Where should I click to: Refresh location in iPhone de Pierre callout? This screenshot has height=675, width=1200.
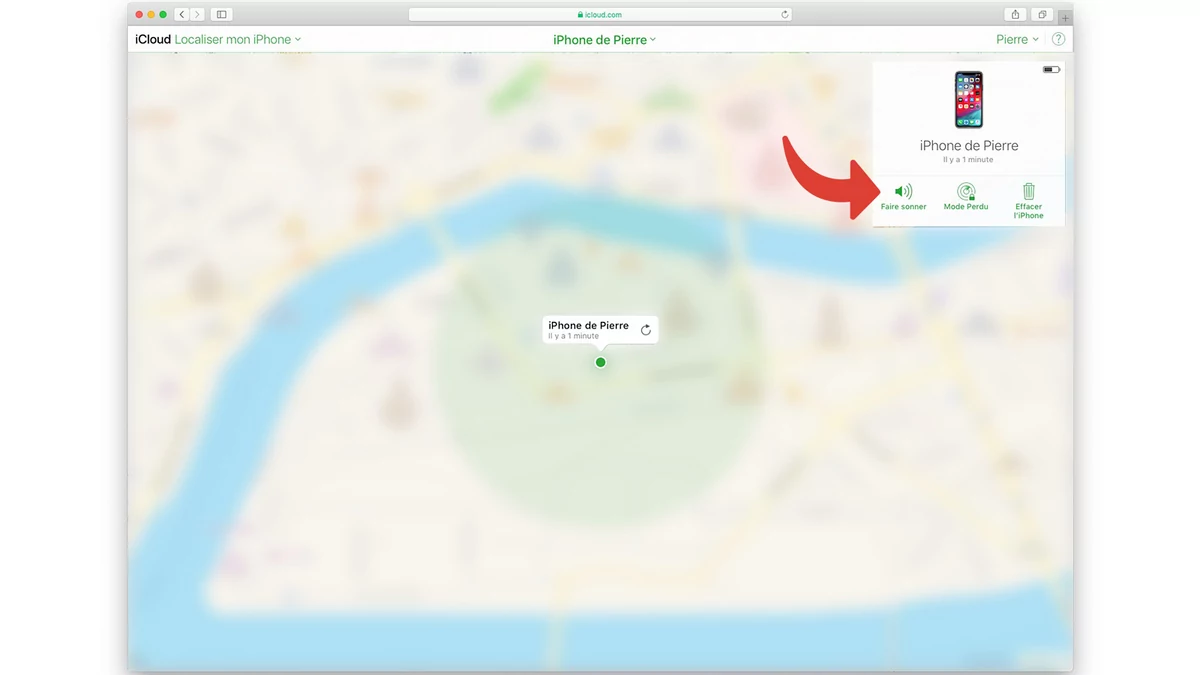(x=646, y=330)
